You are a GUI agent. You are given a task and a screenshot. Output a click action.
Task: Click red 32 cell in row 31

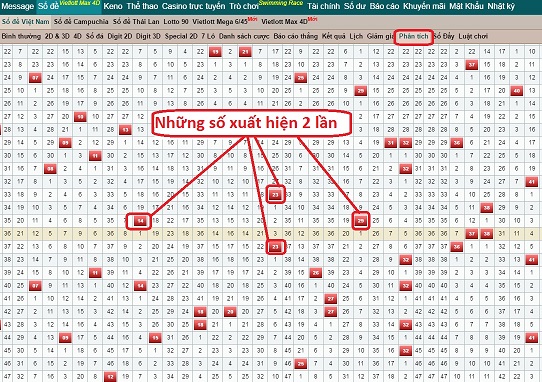pyautogui.click(x=405, y=169)
